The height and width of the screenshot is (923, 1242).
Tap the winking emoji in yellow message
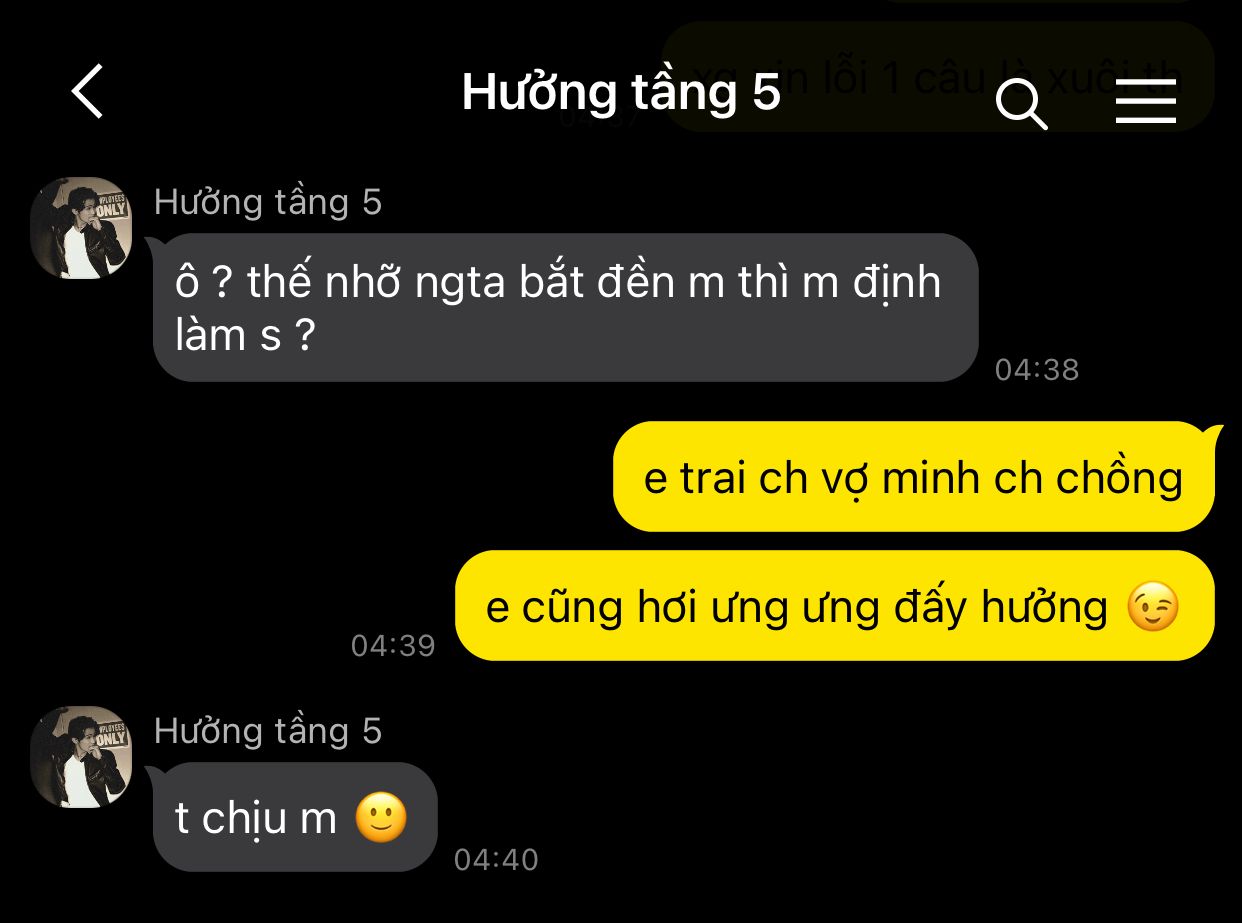click(x=1153, y=607)
